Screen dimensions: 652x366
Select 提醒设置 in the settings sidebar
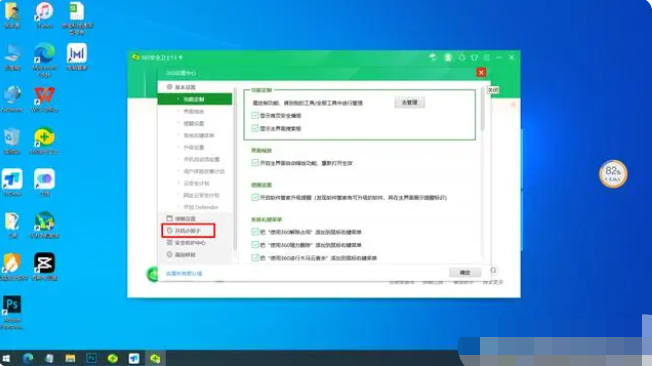pos(195,124)
